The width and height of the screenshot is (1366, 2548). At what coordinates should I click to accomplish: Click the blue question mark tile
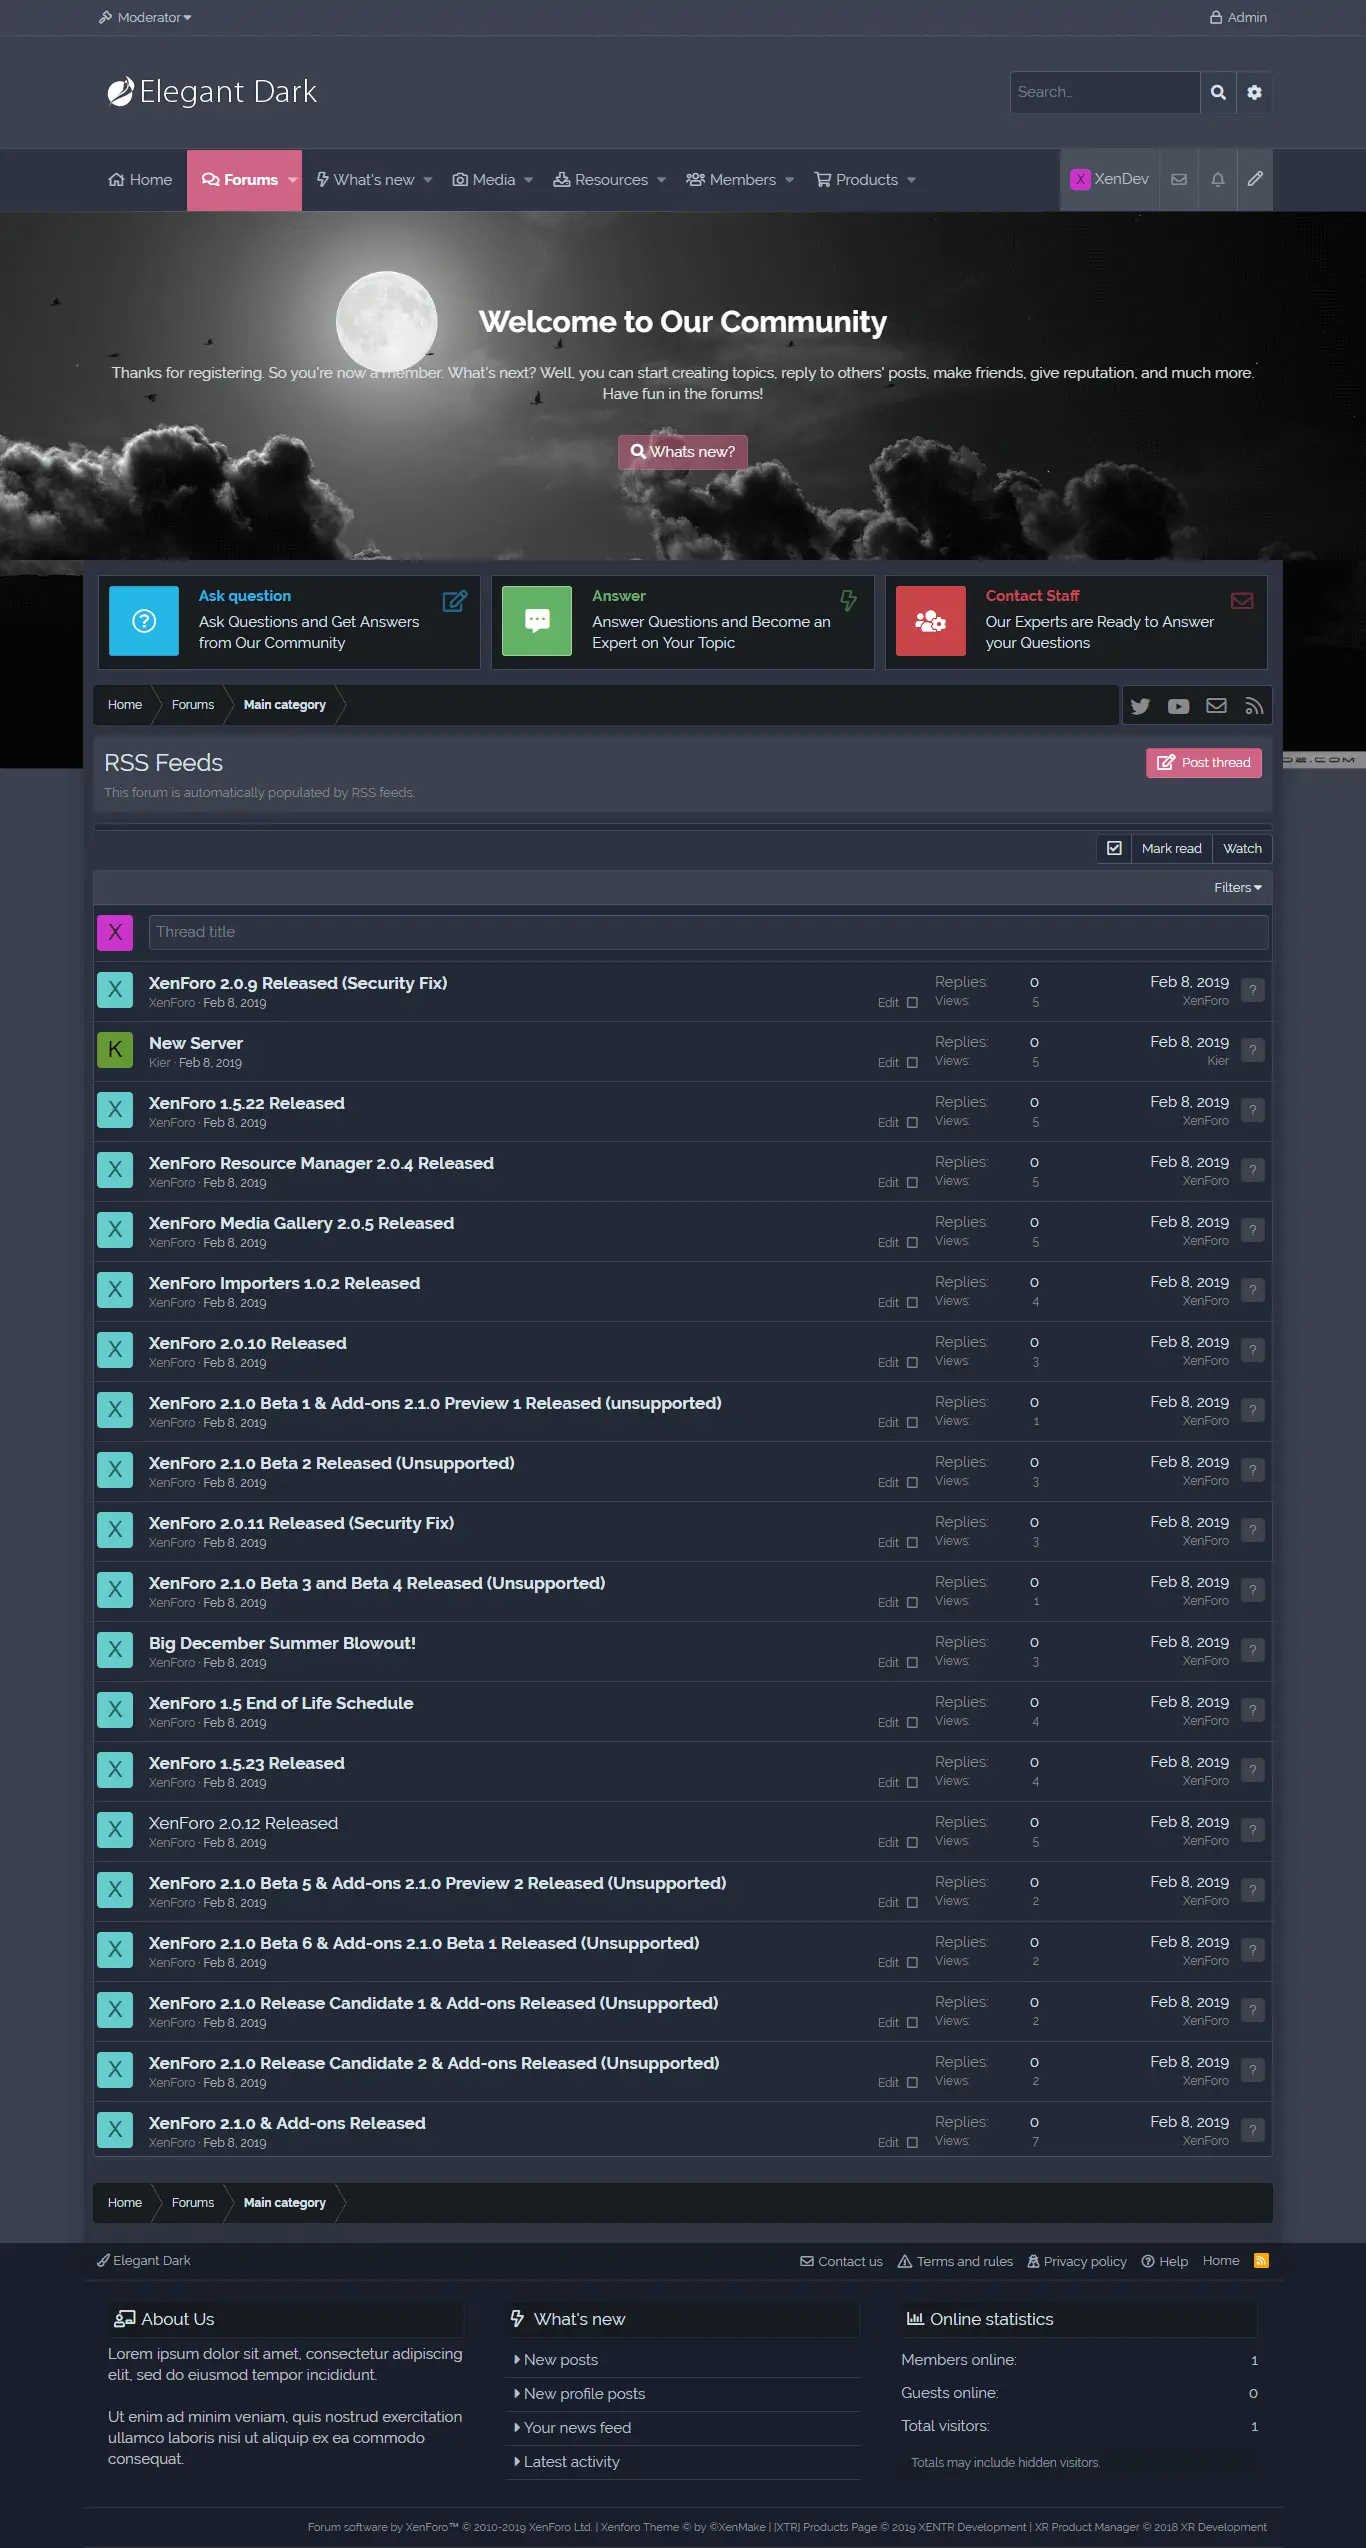[144, 621]
